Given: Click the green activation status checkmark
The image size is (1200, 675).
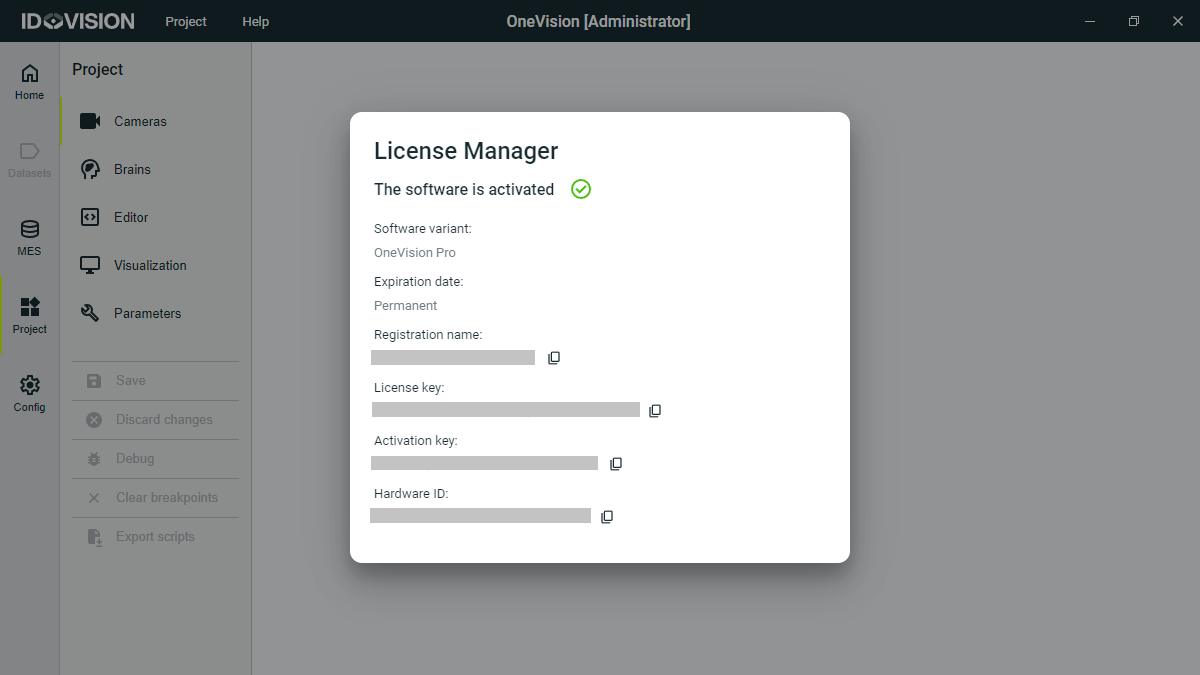Looking at the screenshot, I should click(580, 189).
